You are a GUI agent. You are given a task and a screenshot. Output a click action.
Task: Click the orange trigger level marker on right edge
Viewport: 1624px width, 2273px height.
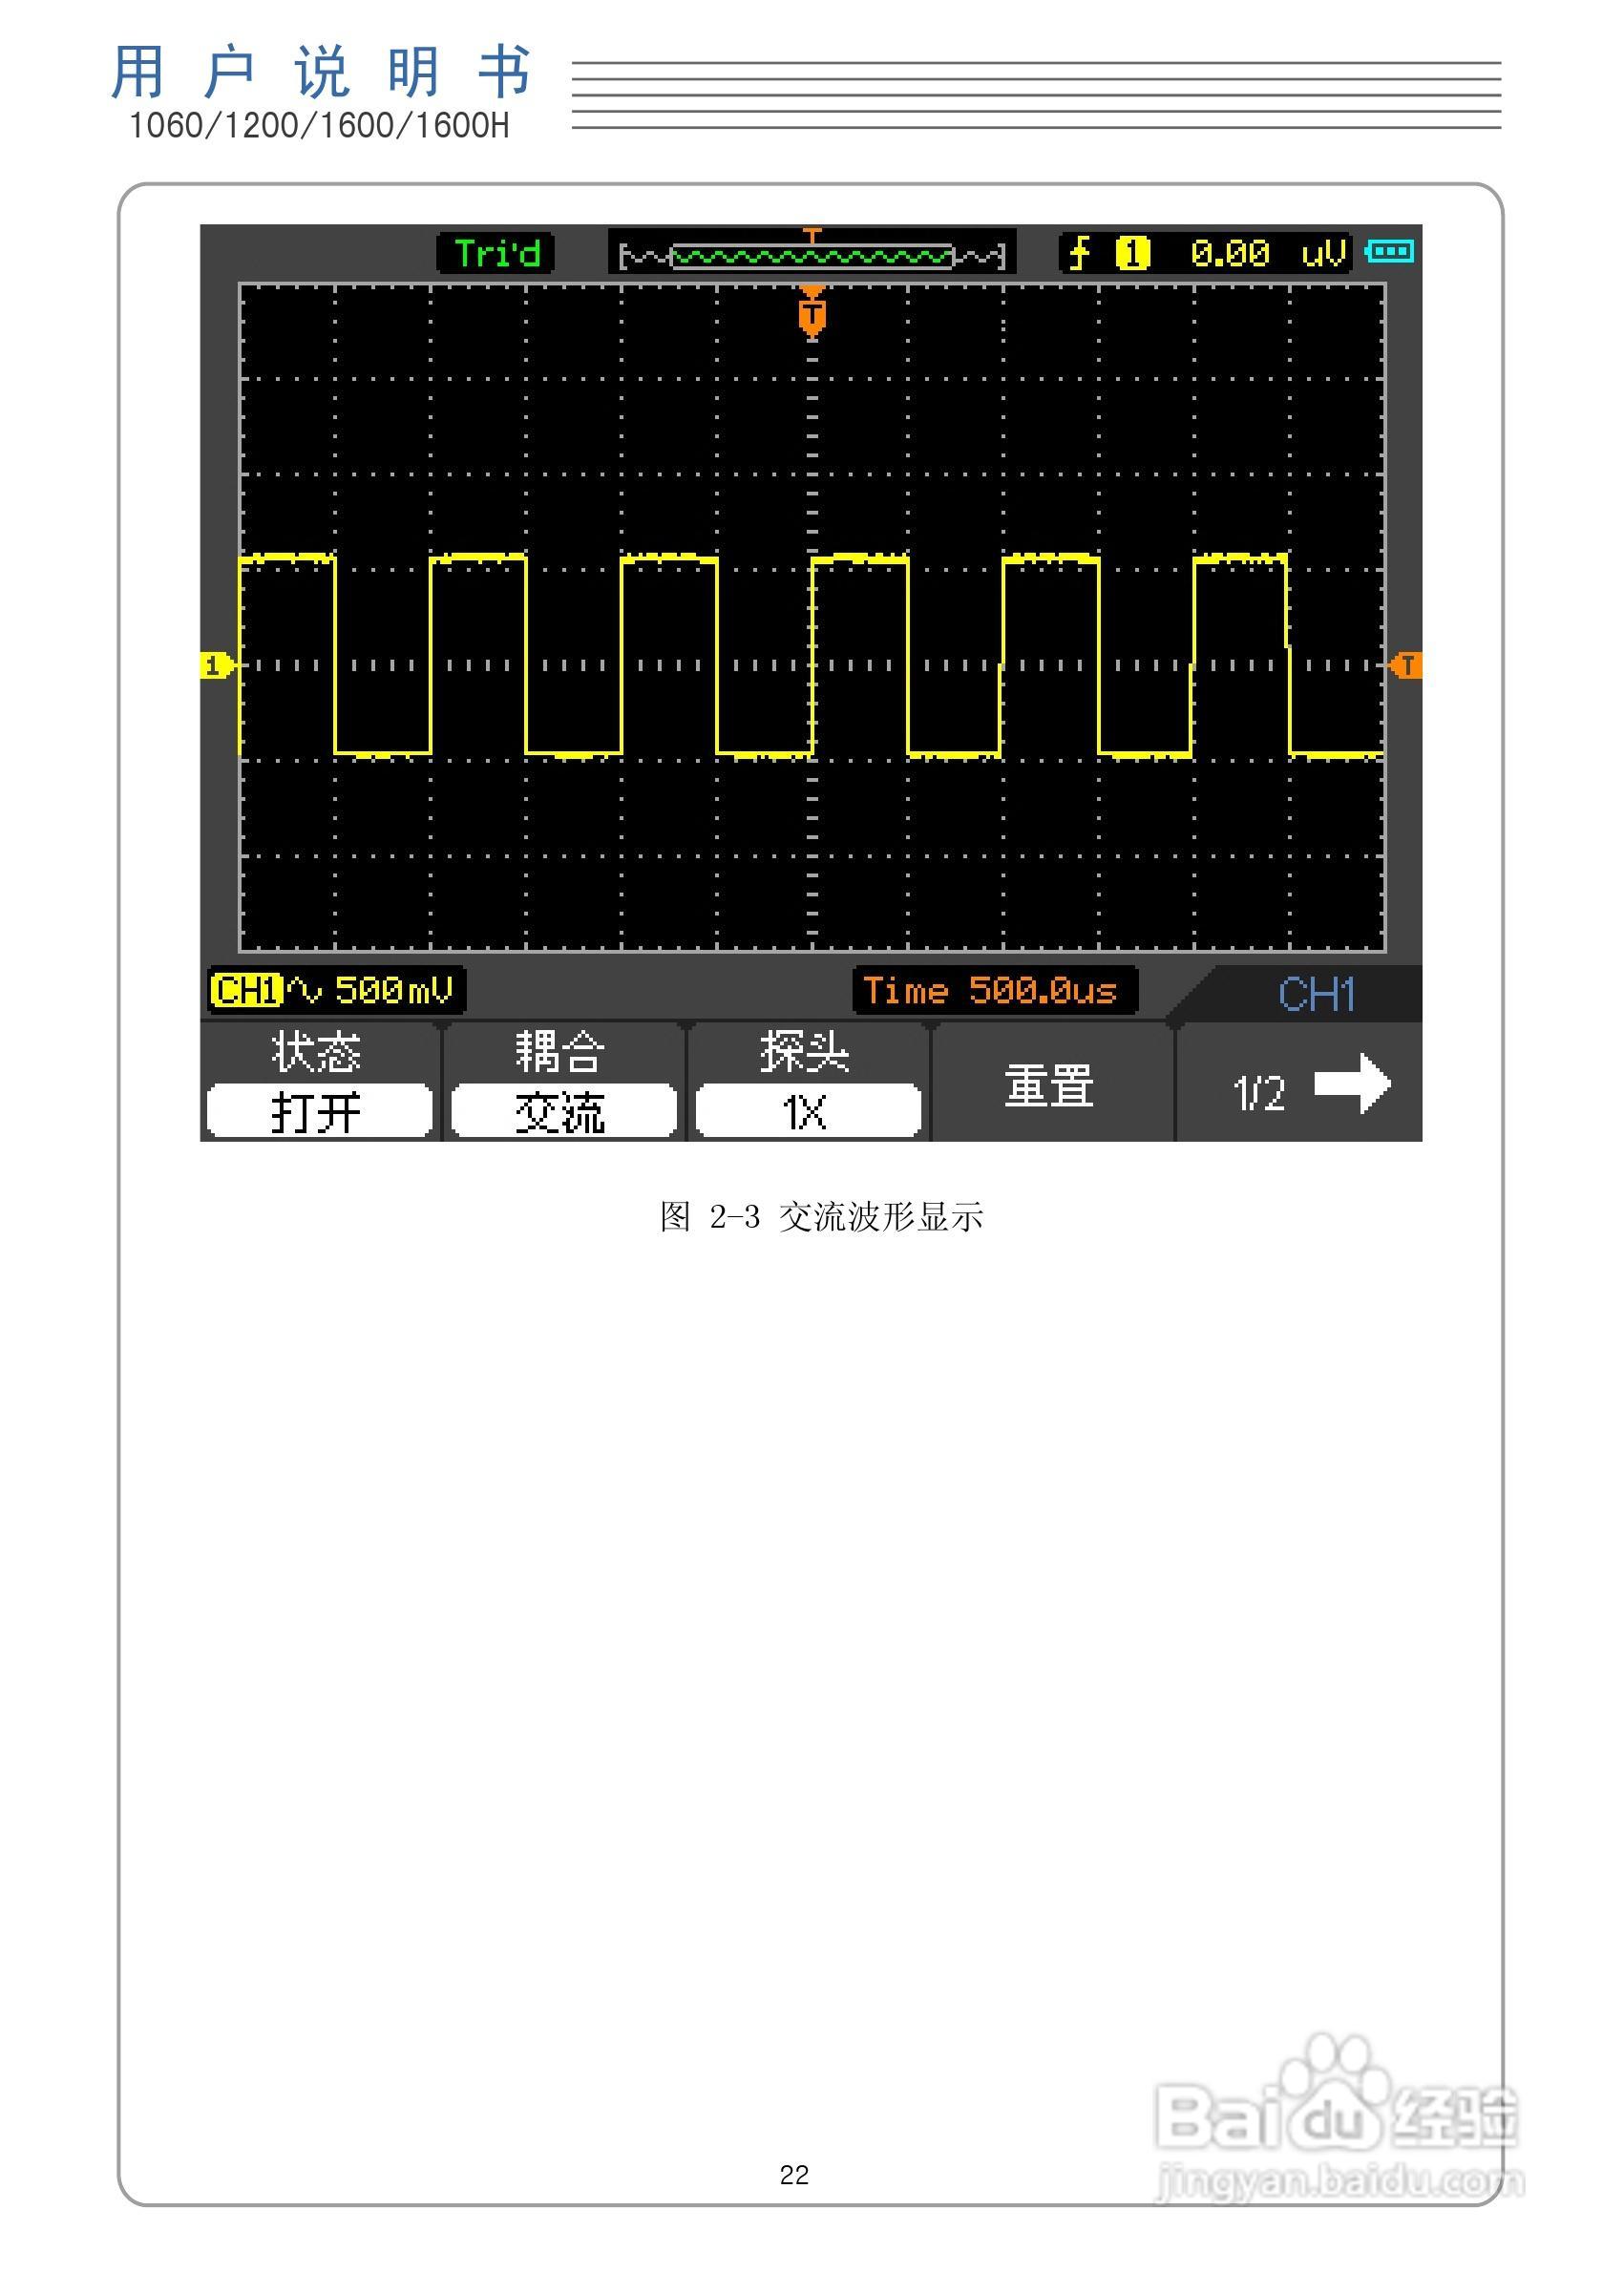[1406, 665]
